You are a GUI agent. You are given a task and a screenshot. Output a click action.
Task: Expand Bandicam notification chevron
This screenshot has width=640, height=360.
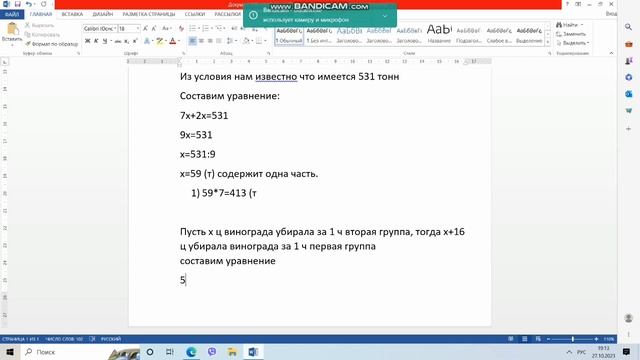click(x=384, y=16)
